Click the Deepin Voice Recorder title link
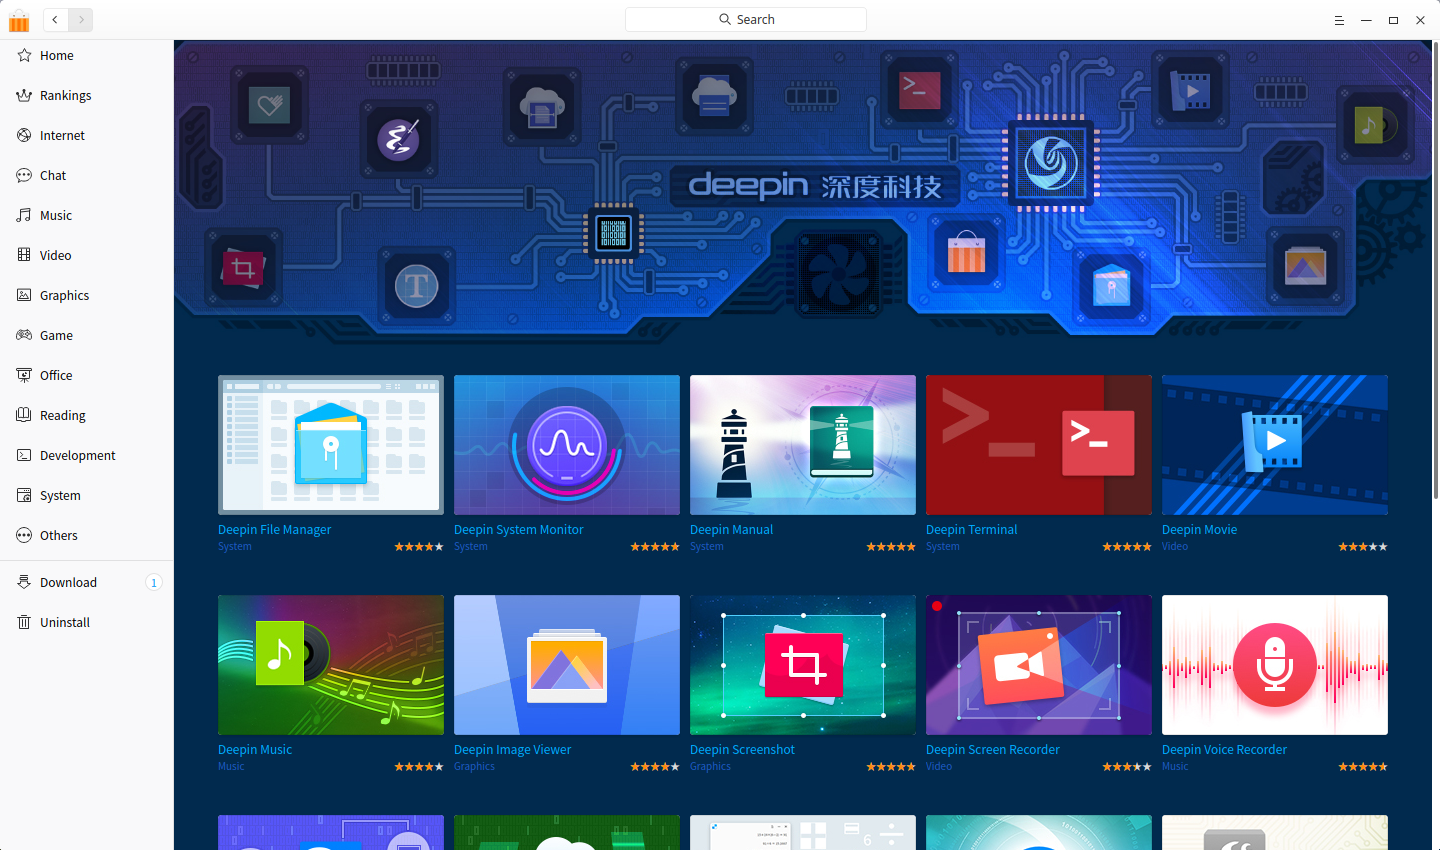1440x850 pixels. [x=1224, y=750]
